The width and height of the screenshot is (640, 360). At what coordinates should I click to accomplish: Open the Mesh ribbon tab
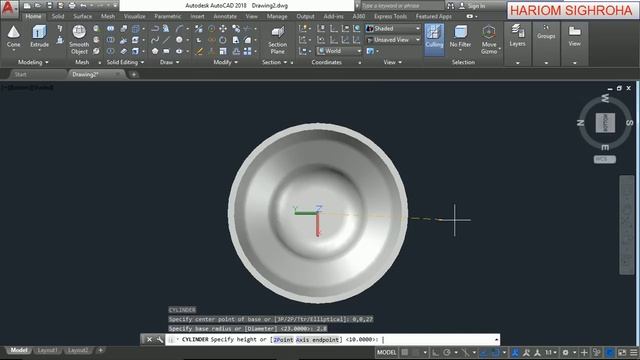(108, 16)
